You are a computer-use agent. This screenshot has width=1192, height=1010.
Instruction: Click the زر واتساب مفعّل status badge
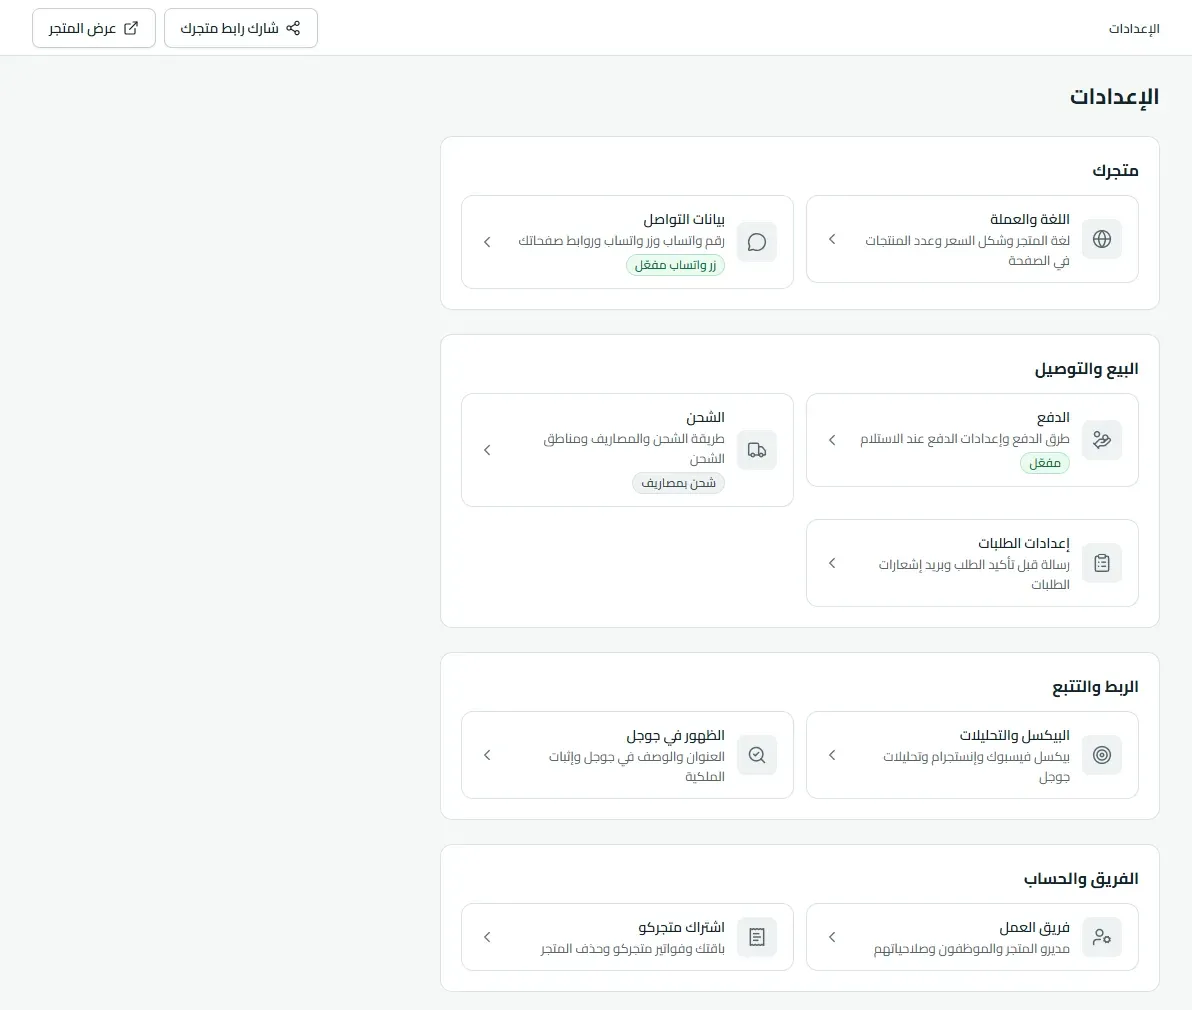click(x=675, y=264)
